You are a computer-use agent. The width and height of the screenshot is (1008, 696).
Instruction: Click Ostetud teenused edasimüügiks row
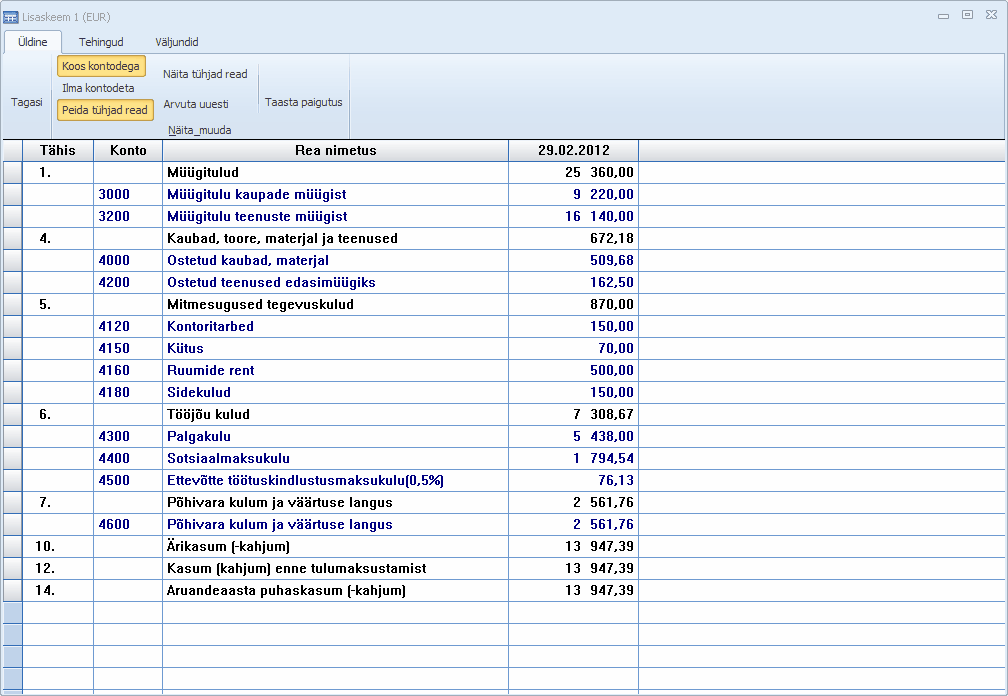click(336, 282)
